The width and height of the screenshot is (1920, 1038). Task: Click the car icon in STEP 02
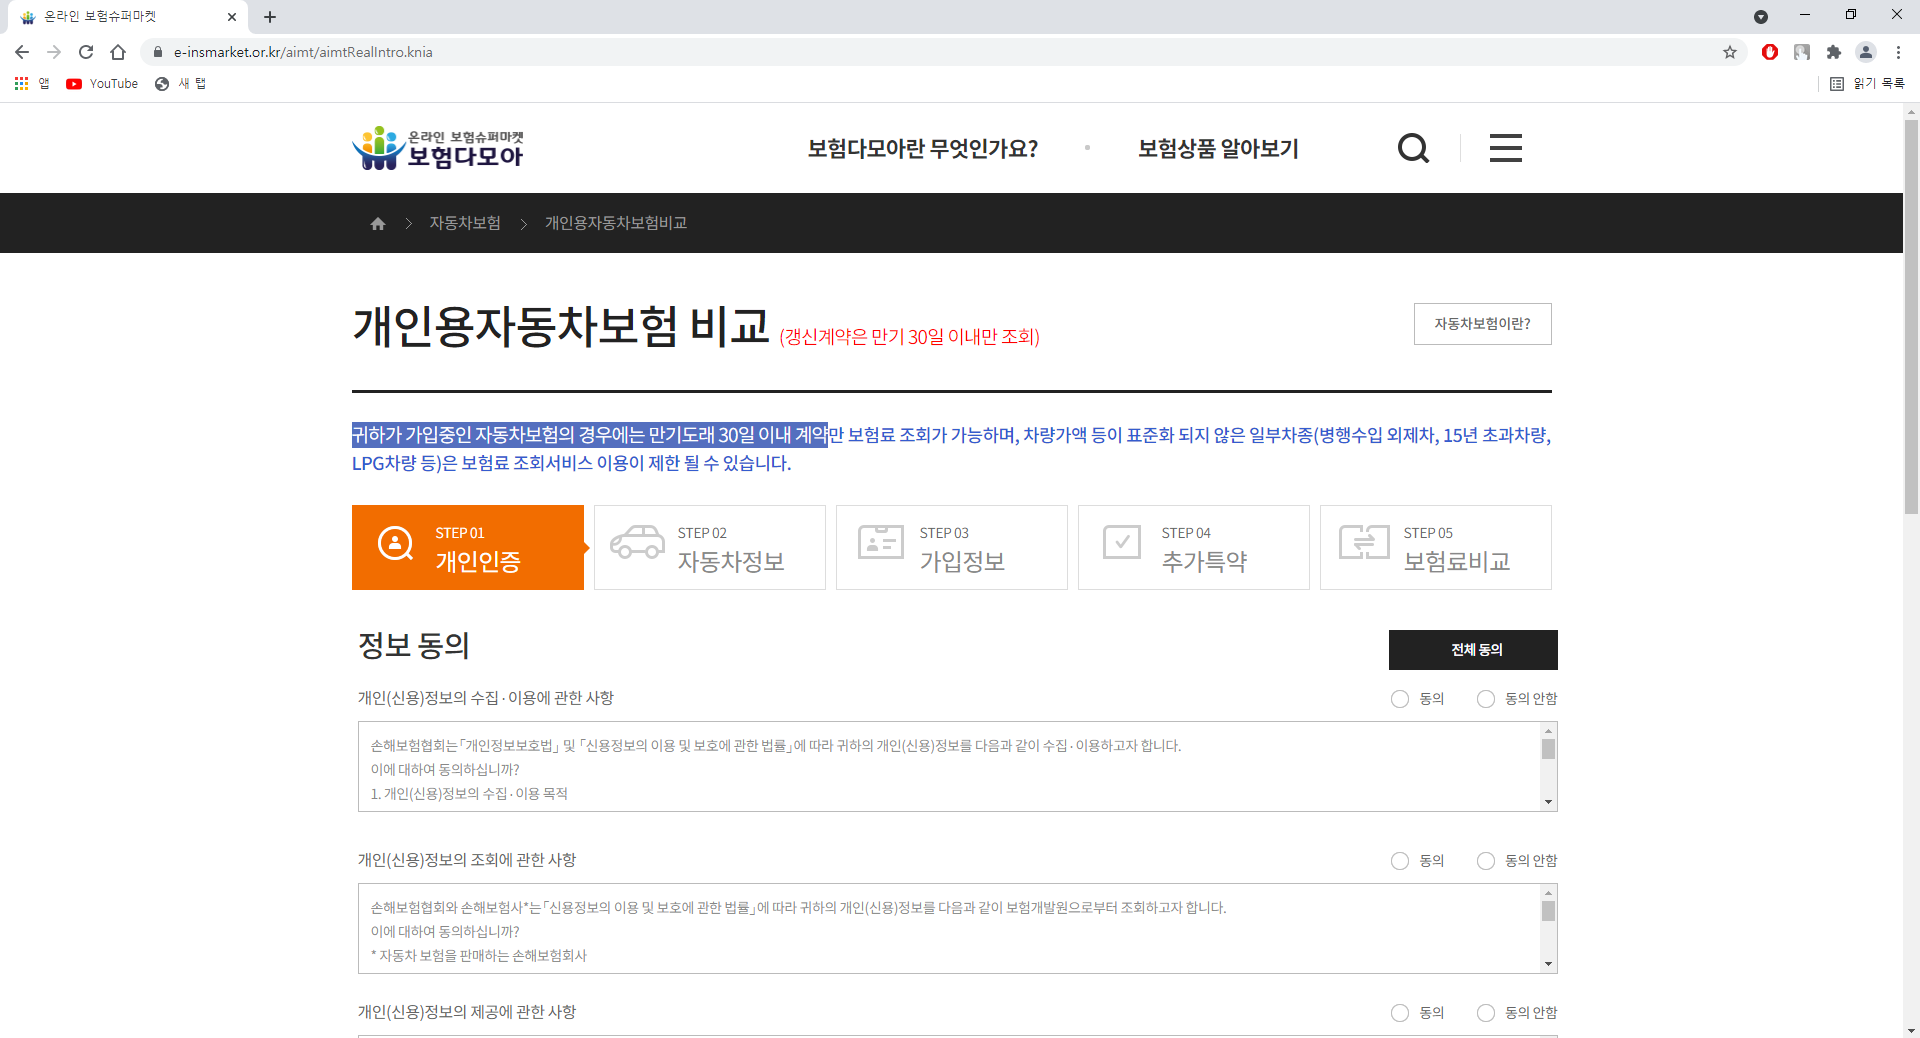(637, 542)
